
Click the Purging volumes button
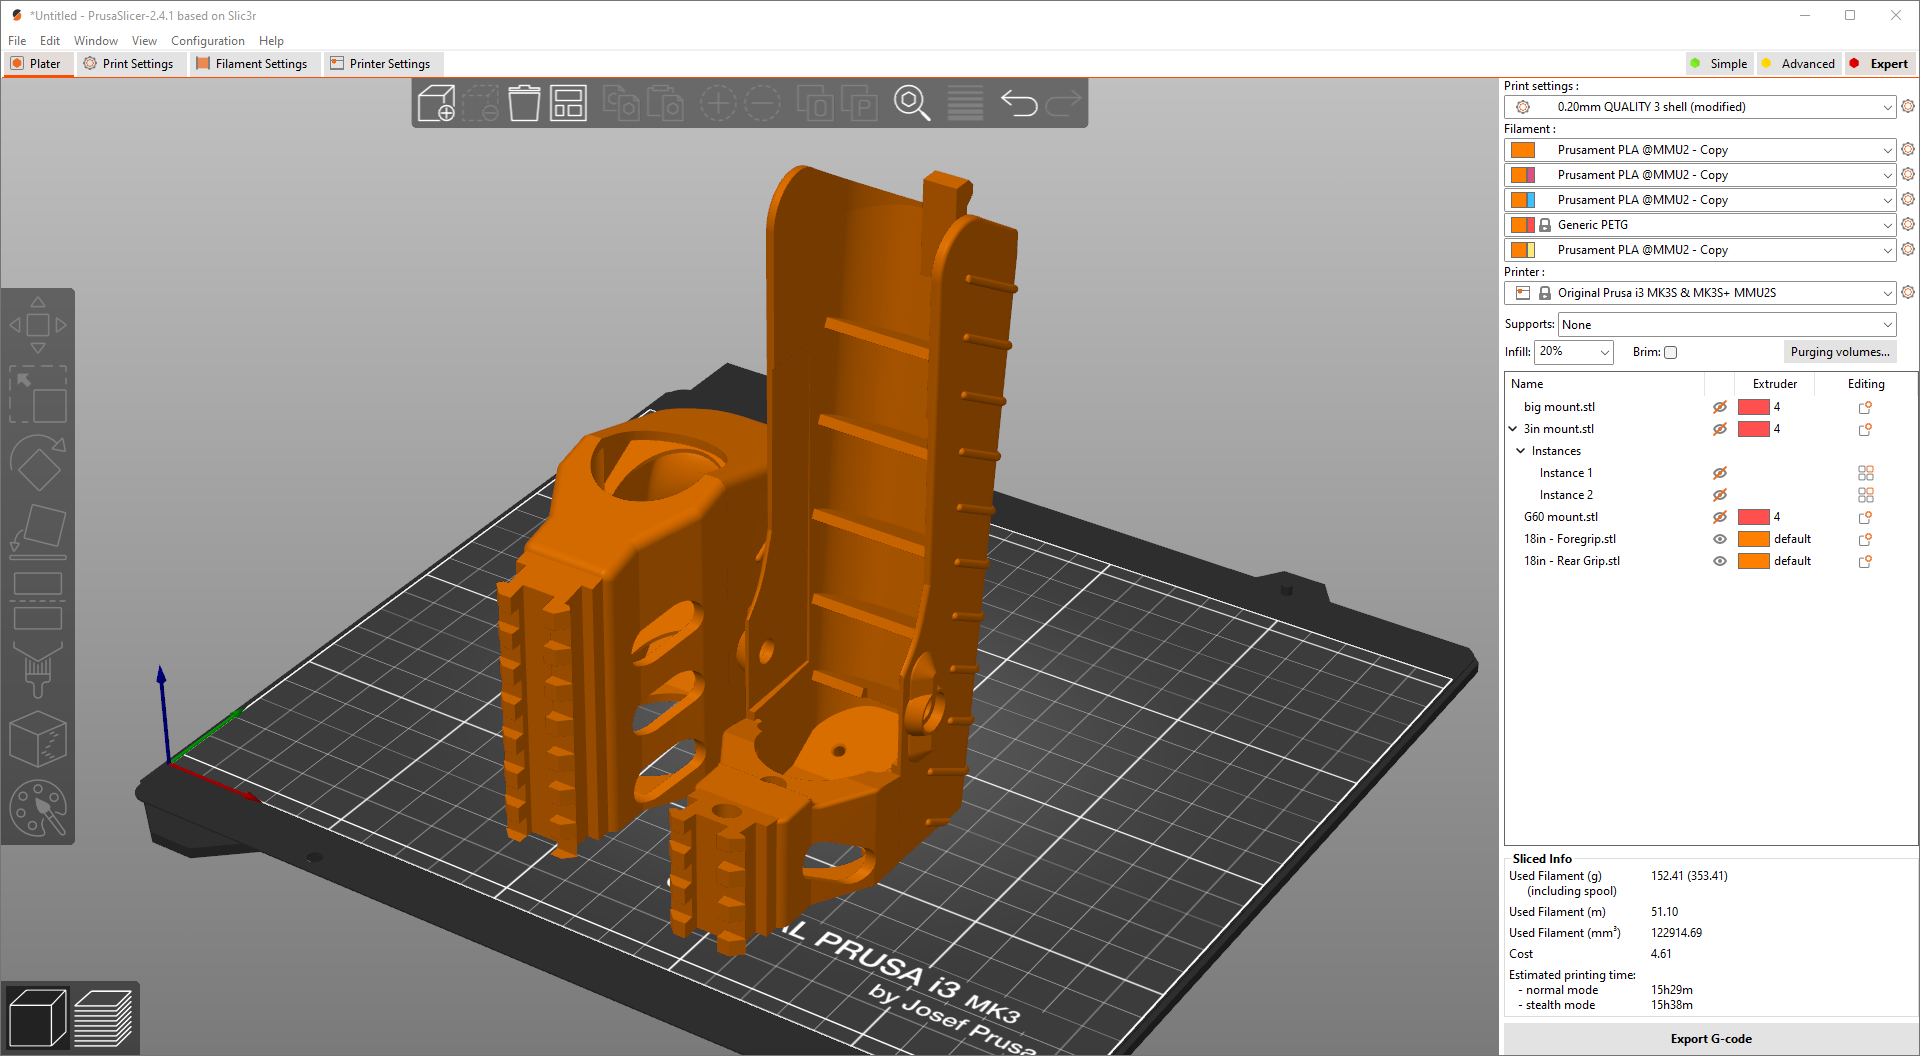[1840, 352]
